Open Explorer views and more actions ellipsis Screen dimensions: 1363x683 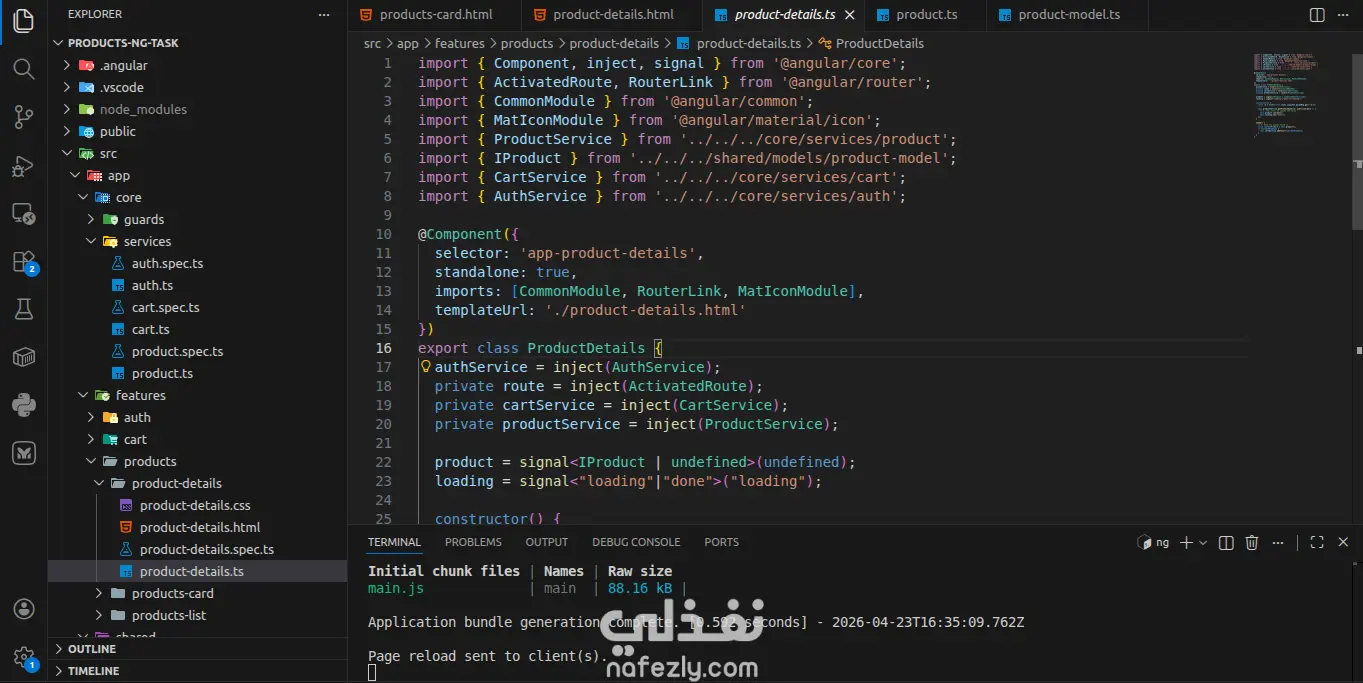pos(323,15)
